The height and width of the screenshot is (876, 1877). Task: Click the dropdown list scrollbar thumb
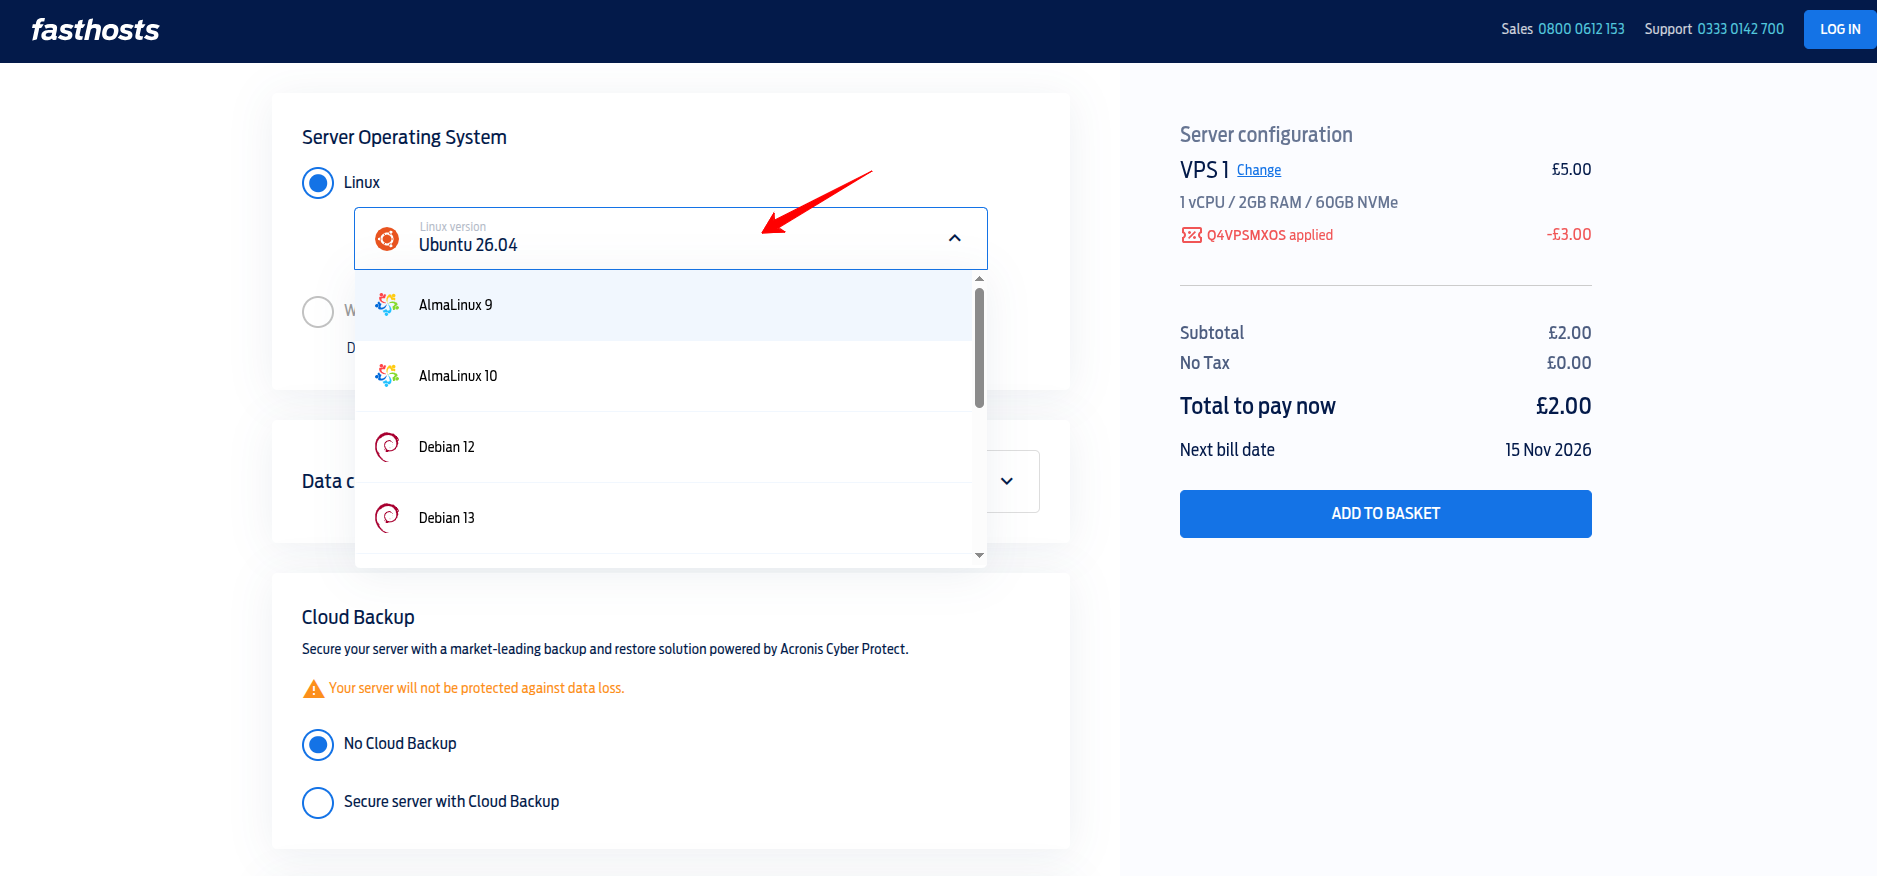pyautogui.click(x=979, y=348)
